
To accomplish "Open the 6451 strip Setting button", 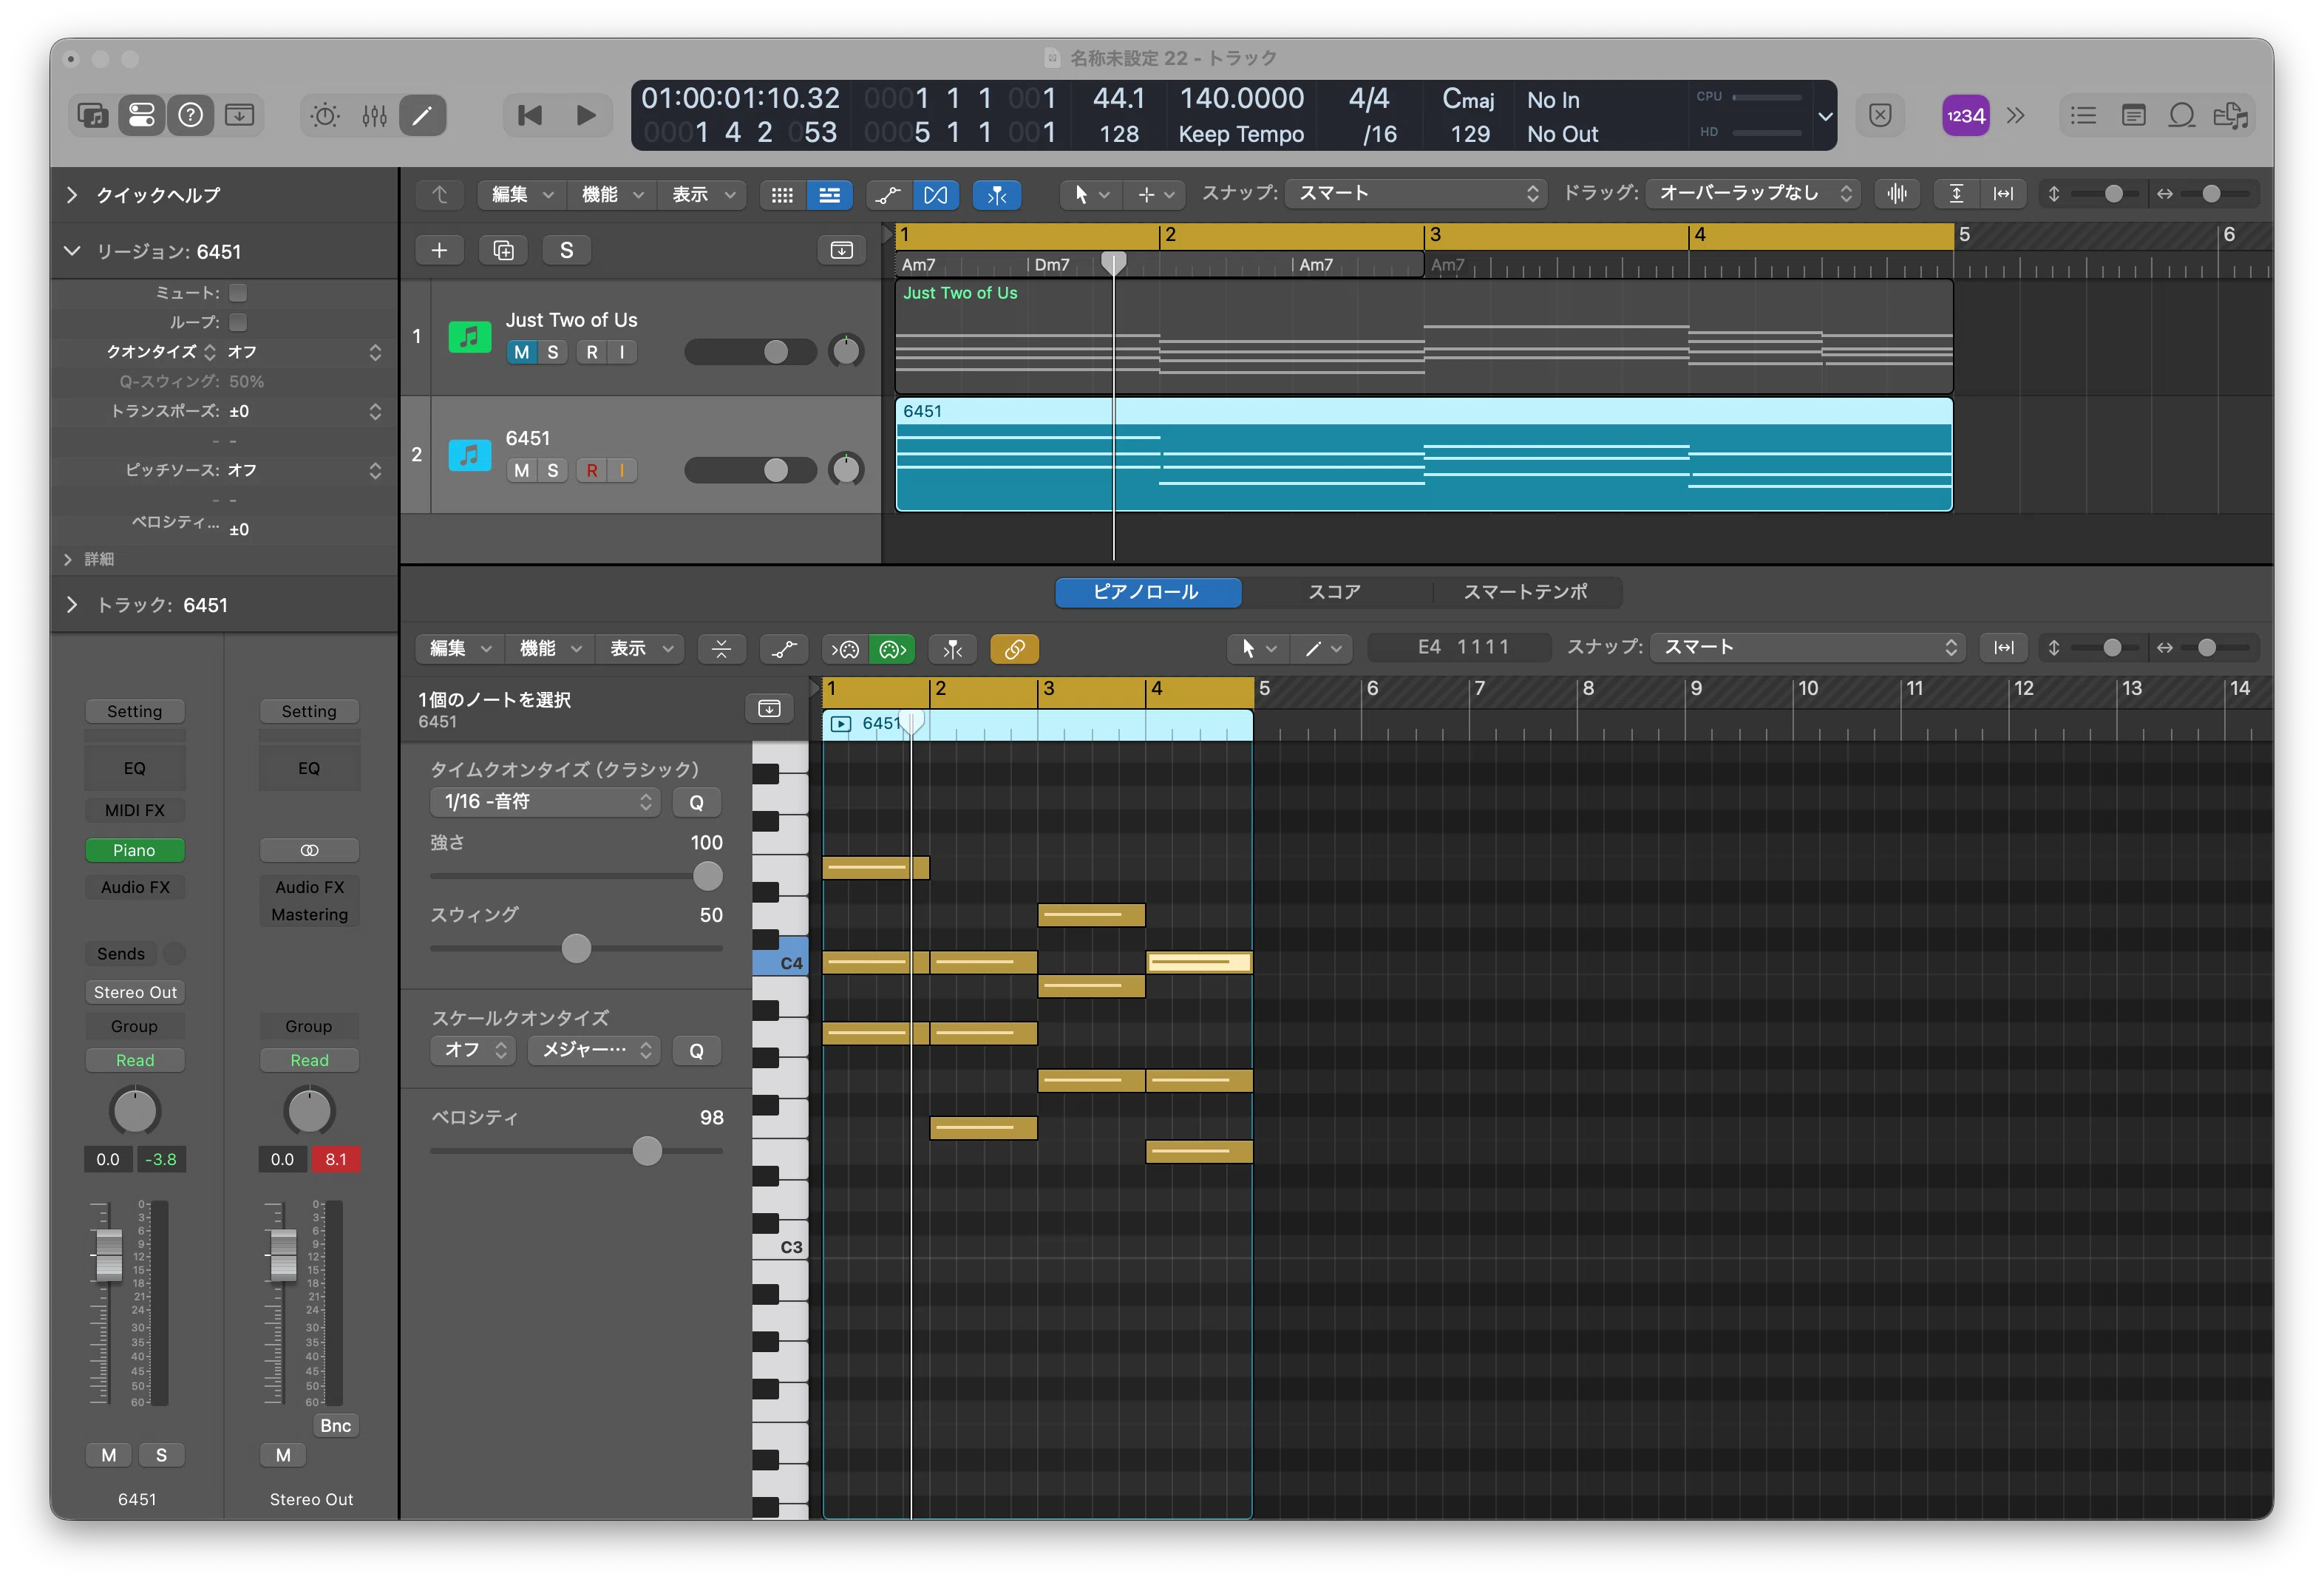I will pyautogui.click(x=134, y=711).
